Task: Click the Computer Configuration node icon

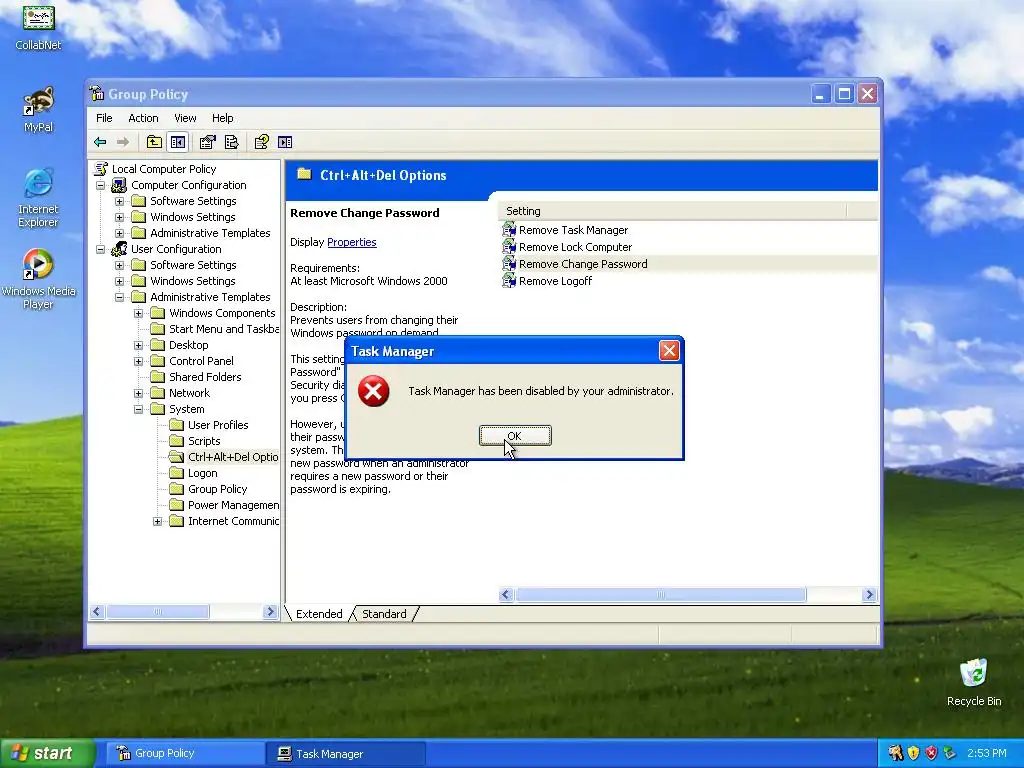Action: pos(119,185)
